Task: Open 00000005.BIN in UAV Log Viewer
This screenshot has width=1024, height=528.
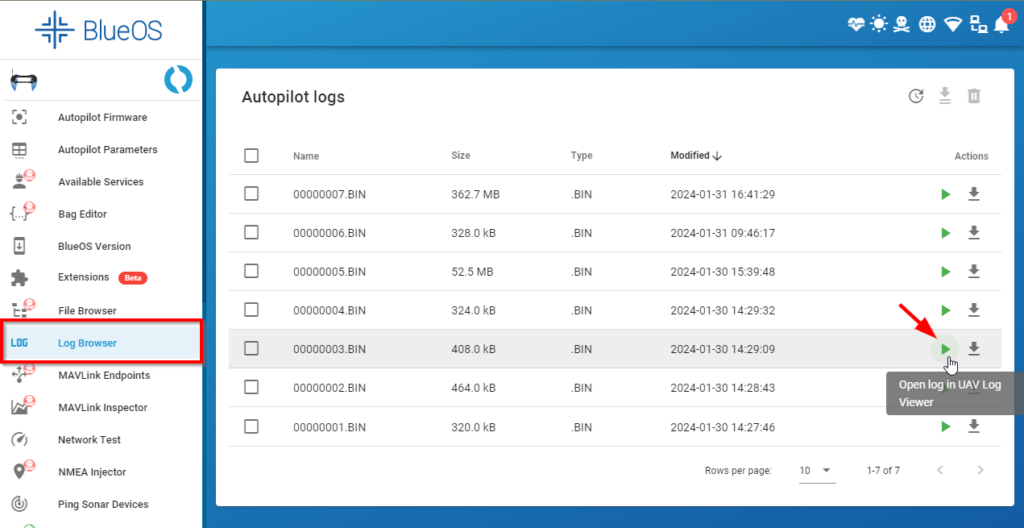Action: coord(945,272)
